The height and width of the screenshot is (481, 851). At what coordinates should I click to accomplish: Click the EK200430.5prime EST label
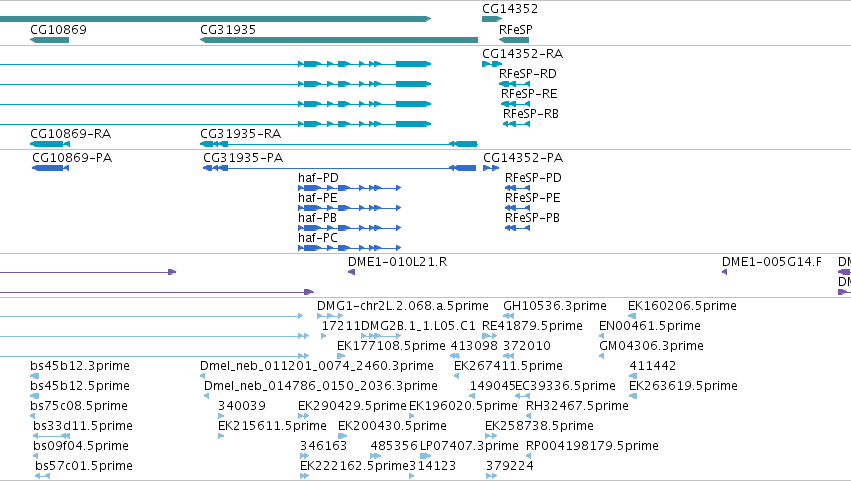(392, 426)
